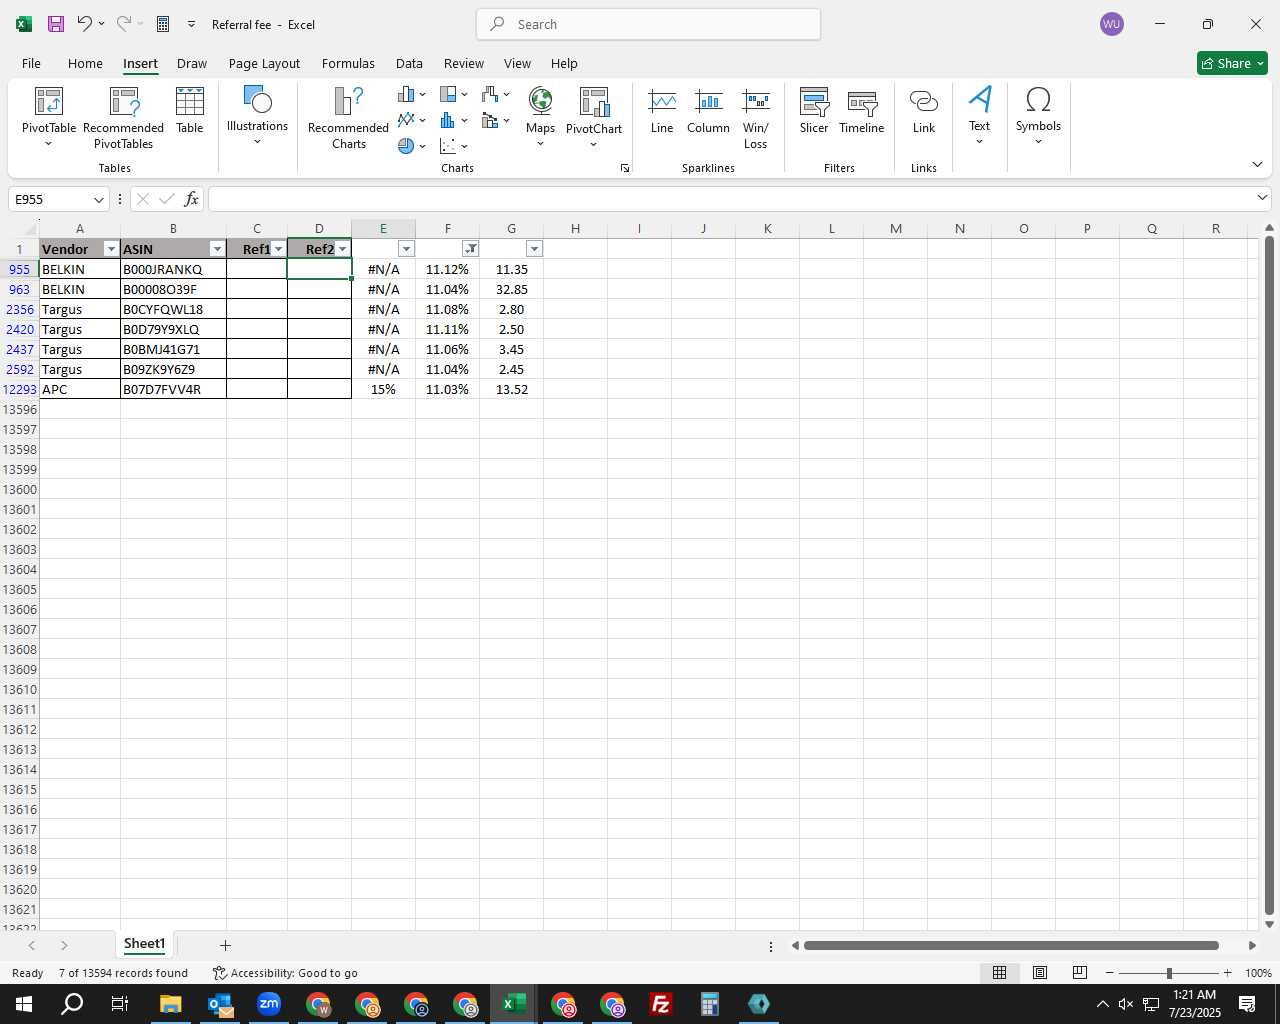Open Recommended PivotTables

[124, 117]
